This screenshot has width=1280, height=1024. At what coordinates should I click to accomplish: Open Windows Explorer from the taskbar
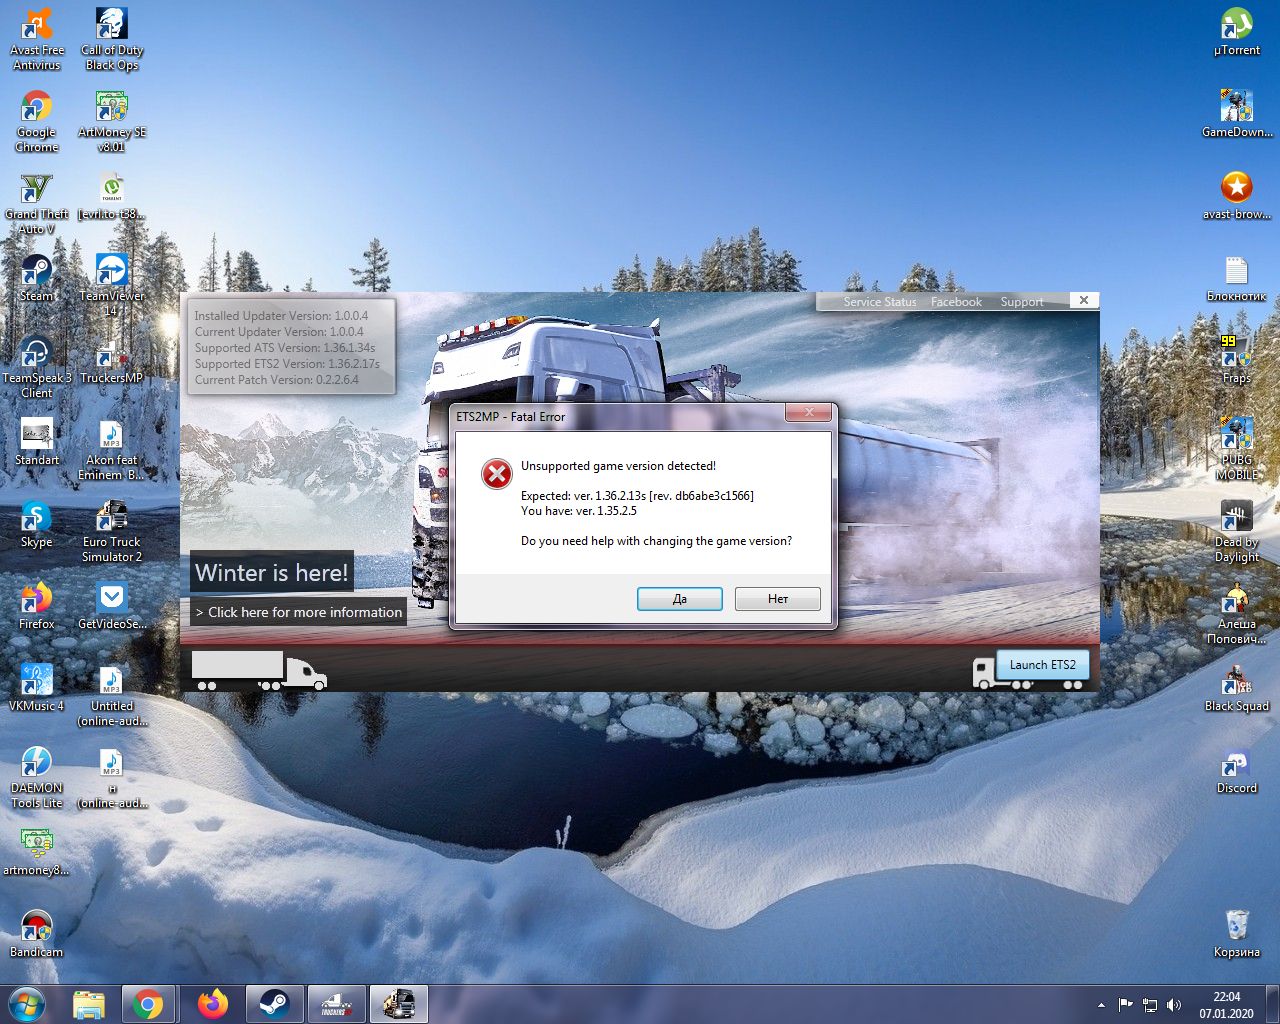tap(89, 1004)
